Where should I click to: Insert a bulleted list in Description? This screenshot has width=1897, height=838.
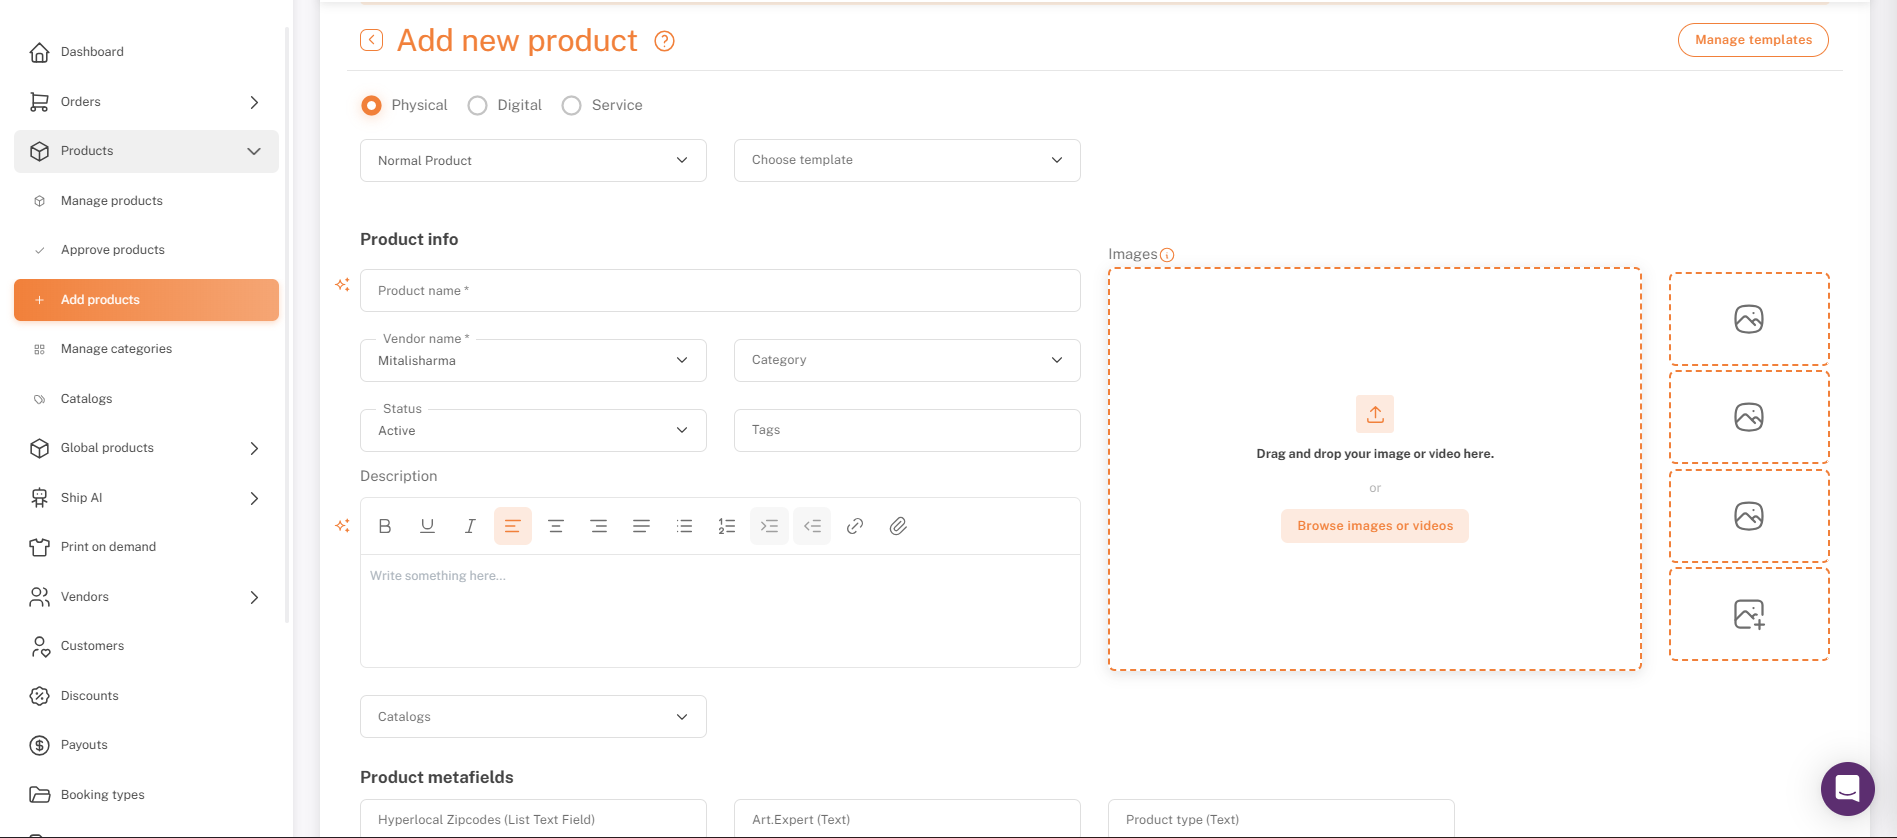[x=684, y=526]
